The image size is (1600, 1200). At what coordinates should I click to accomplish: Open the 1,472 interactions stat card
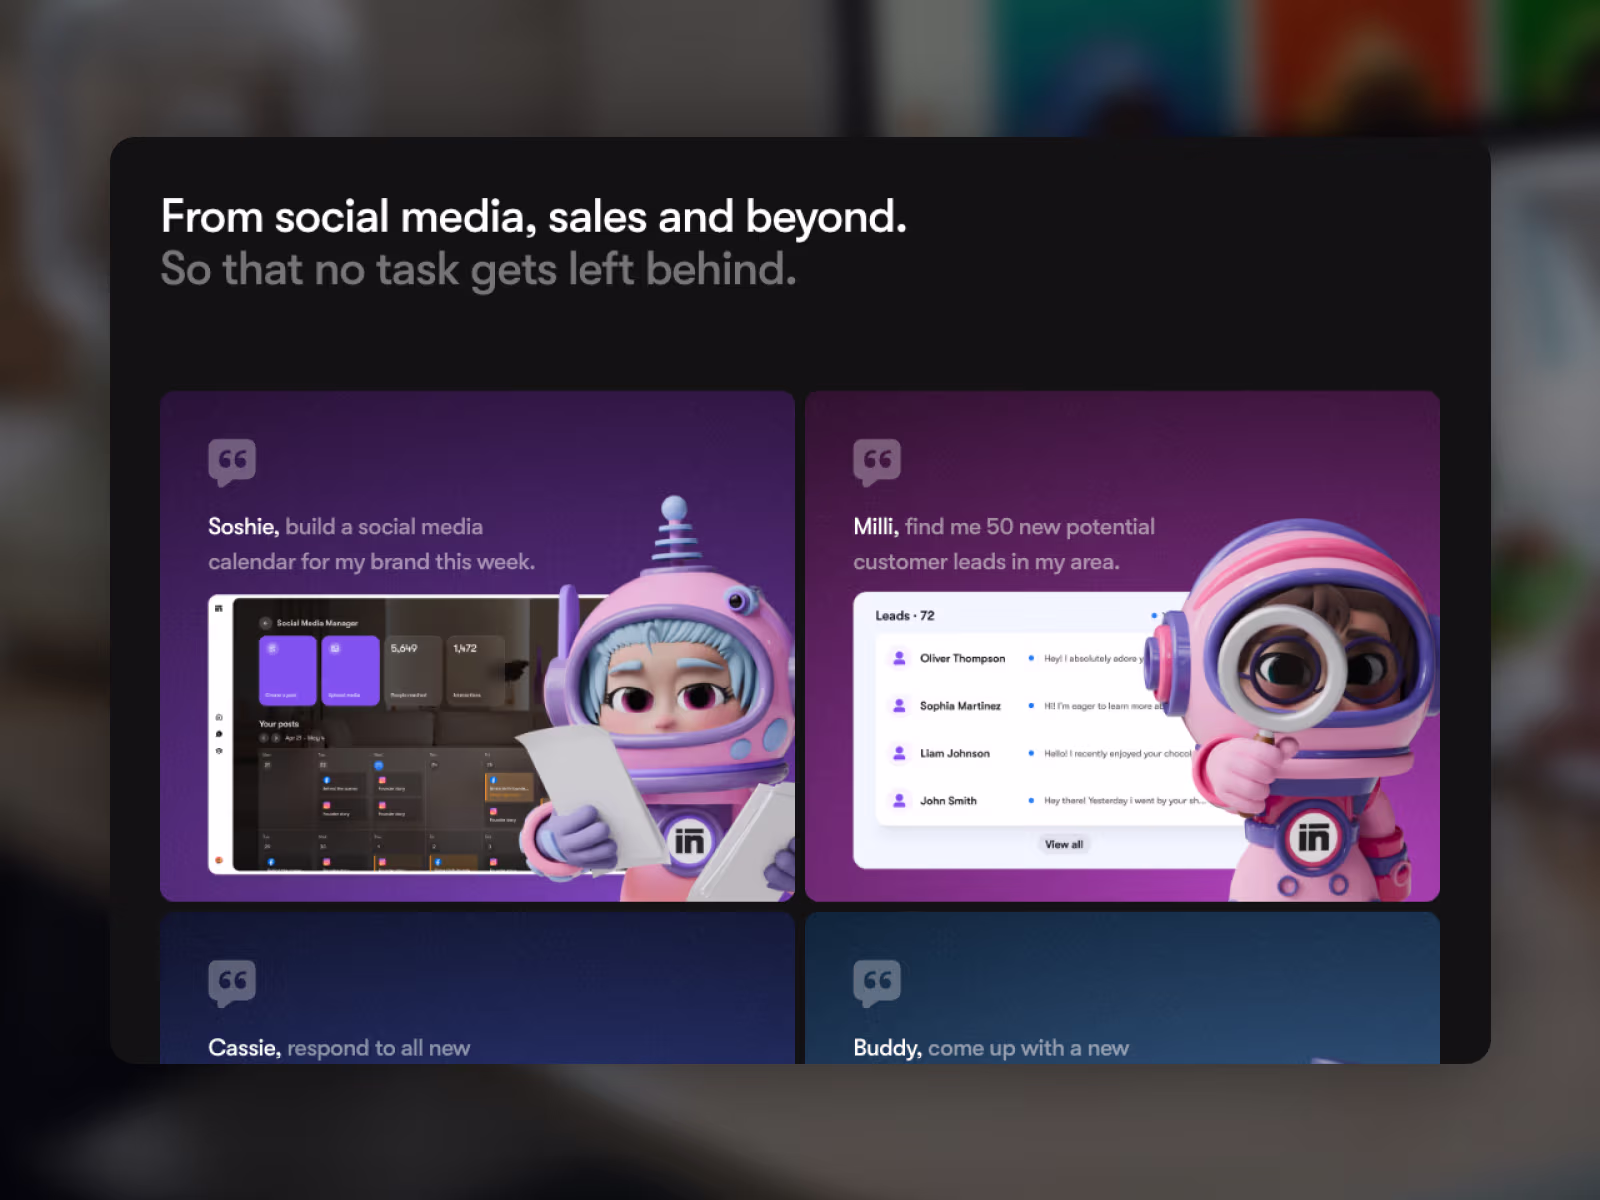[x=474, y=670]
